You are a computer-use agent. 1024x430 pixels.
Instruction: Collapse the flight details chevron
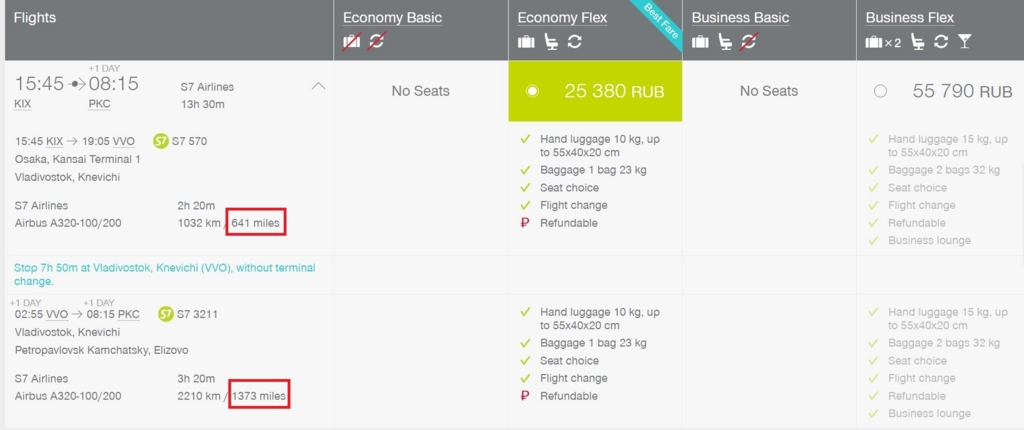318,86
